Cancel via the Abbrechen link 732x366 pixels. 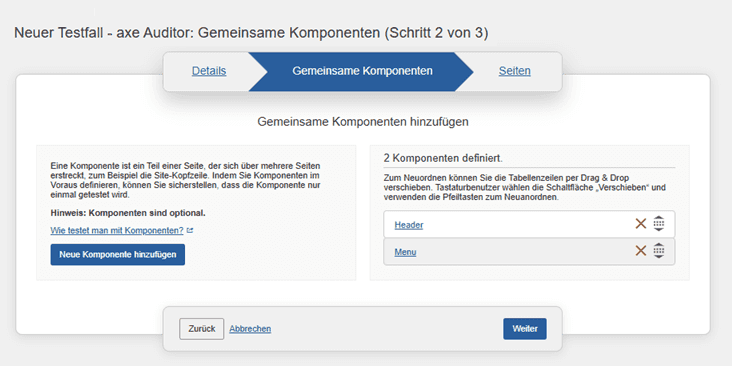(250, 329)
